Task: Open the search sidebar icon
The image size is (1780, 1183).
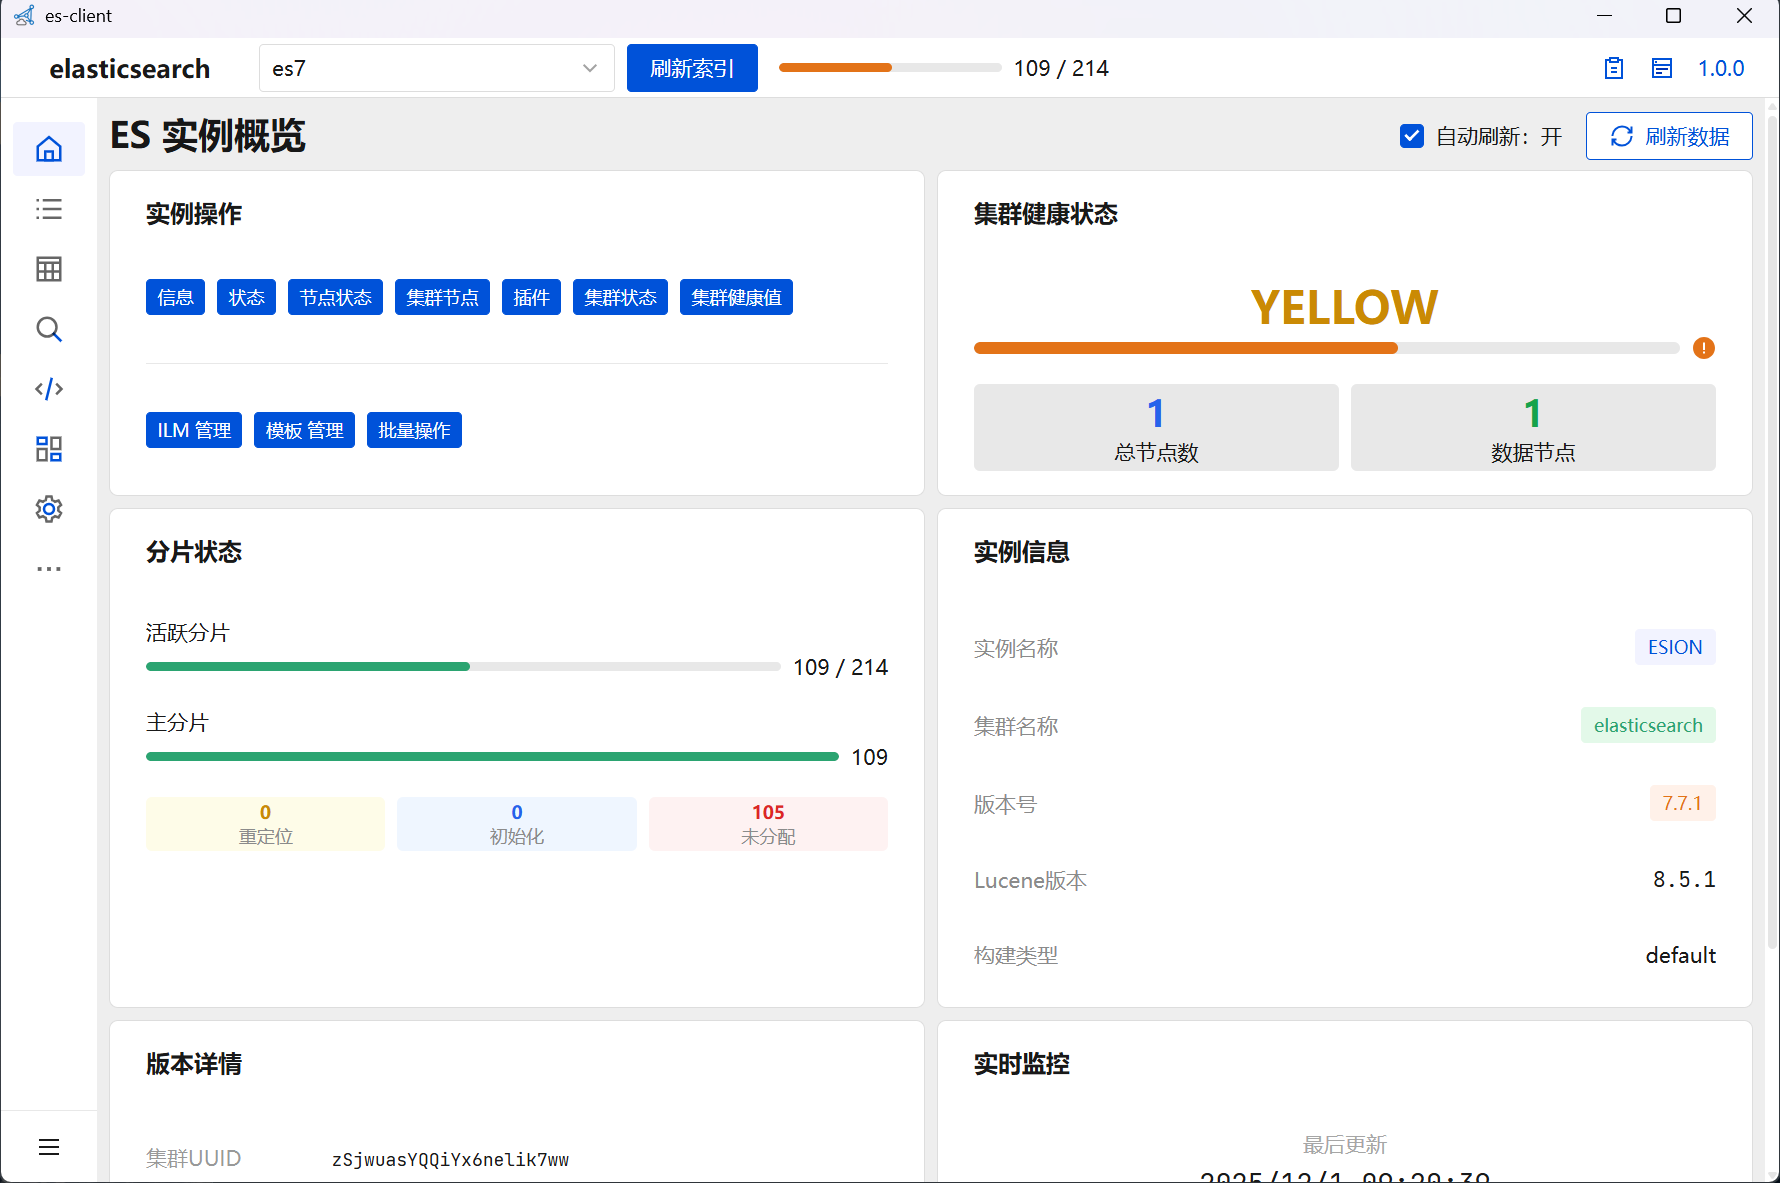Action: point(49,329)
